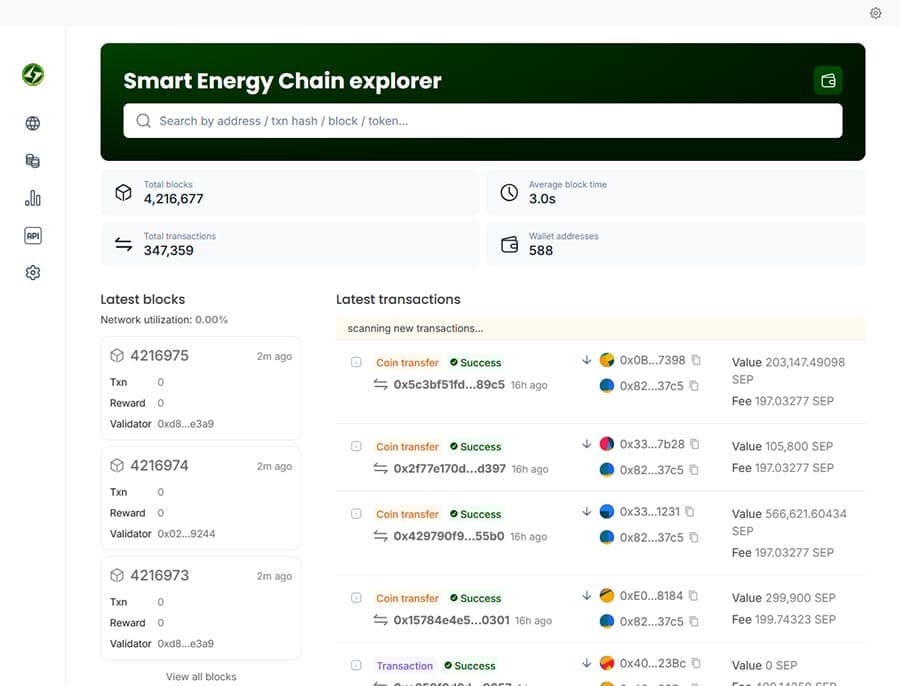Click the magnifier icon in the search bar
The height and width of the screenshot is (686, 900).
click(x=142, y=120)
